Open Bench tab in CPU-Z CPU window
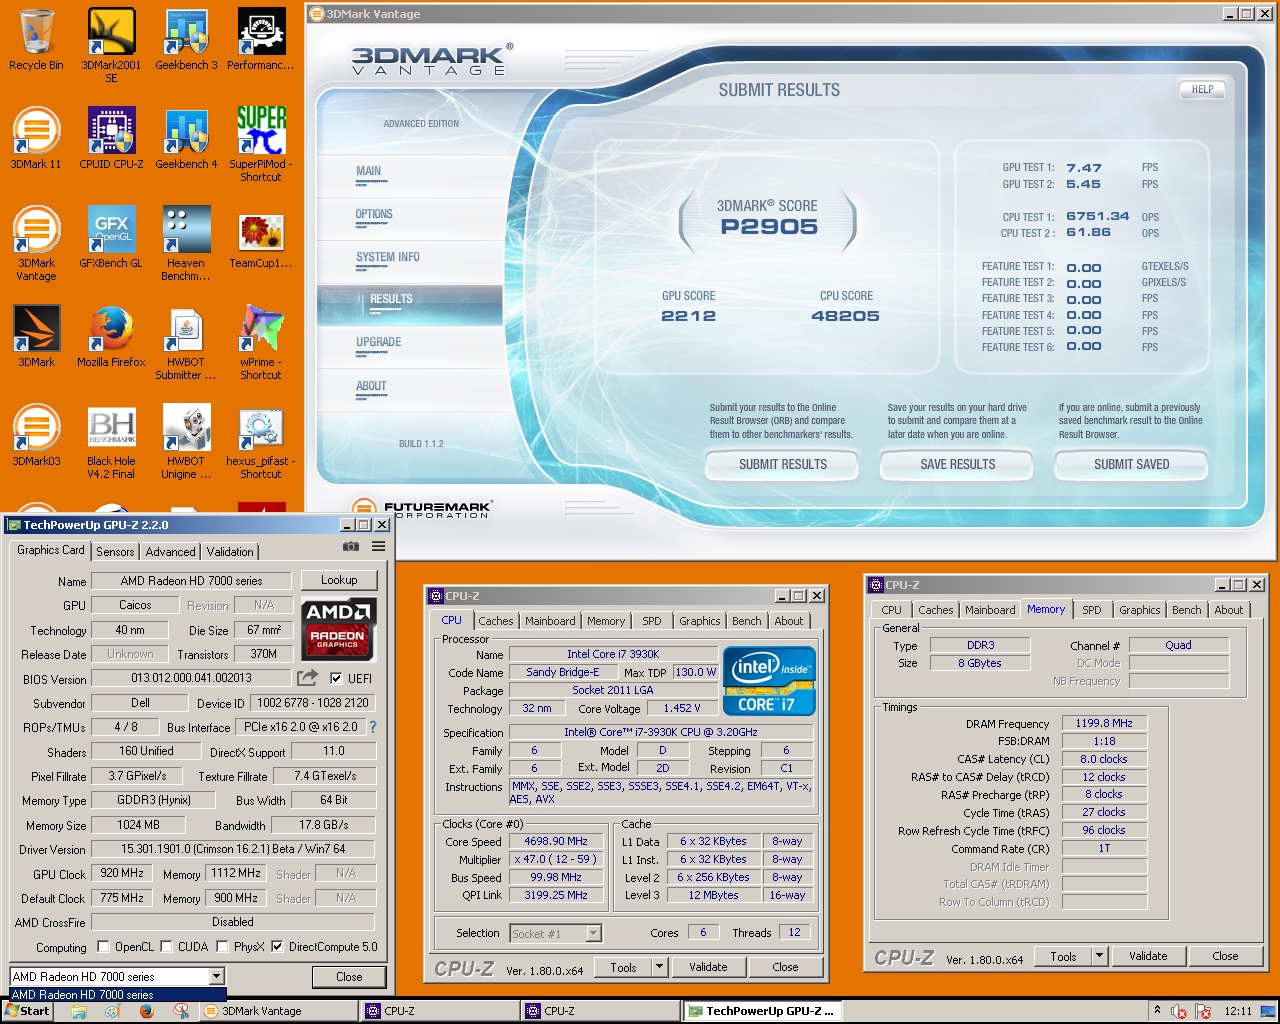1280x1024 pixels. 746,621
